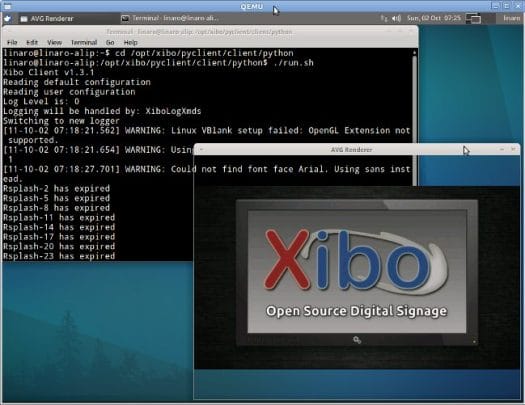Click 'Logging will be handled by: XiboLogXmds' line
The image size is (525, 405).
[x=102, y=111]
